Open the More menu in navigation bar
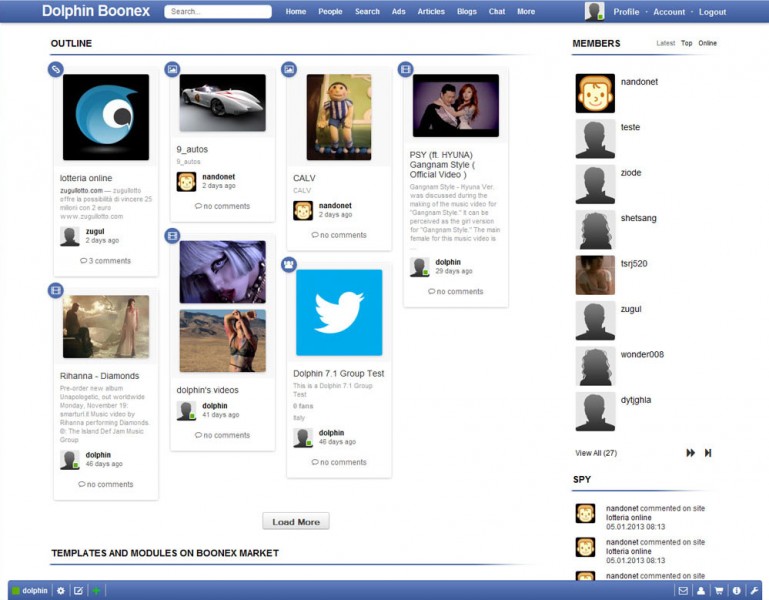The height and width of the screenshot is (600, 769). 525,12
